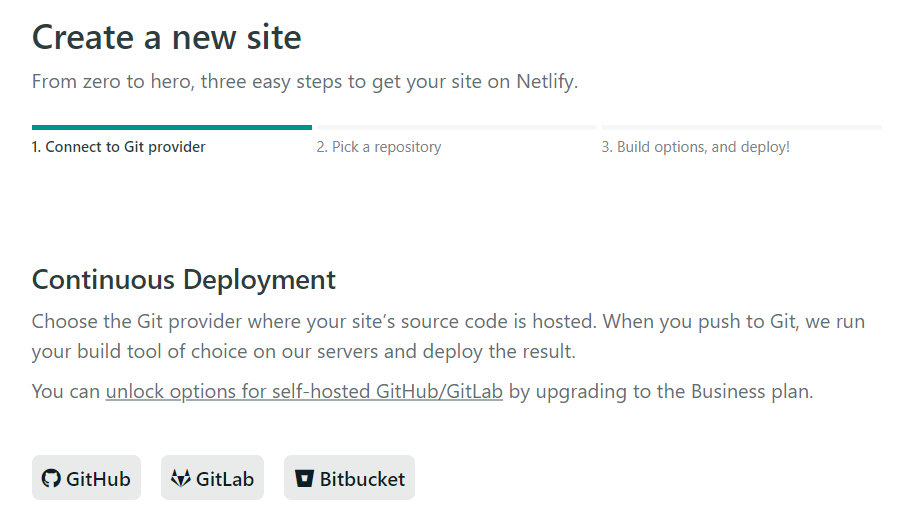Click the Bitbucket bucket logo icon
910x512 pixels.
point(304,478)
